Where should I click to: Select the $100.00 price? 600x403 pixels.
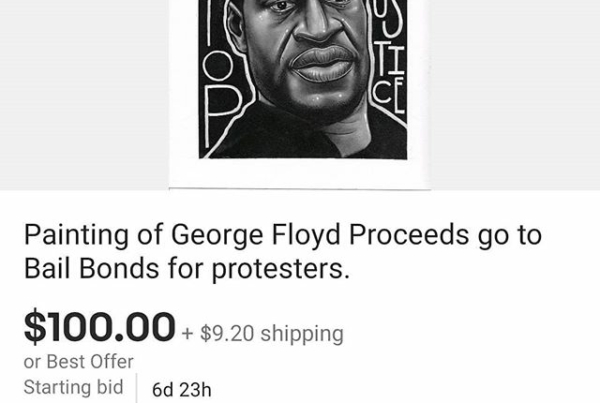coord(99,327)
